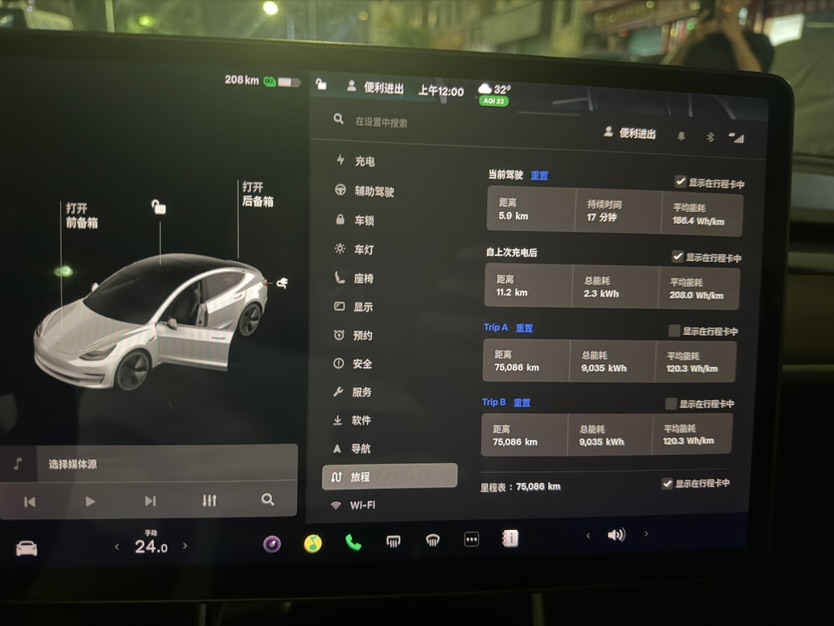Open the 服务 service menu

click(352, 392)
